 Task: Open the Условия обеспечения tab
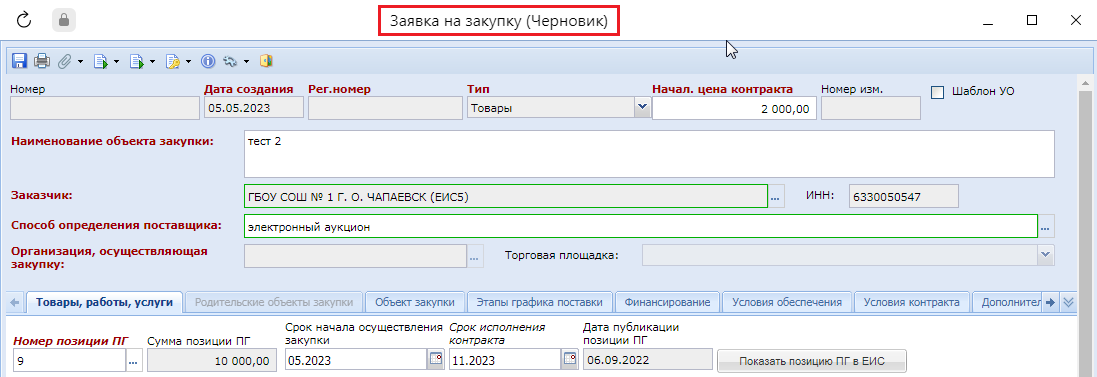point(787,302)
